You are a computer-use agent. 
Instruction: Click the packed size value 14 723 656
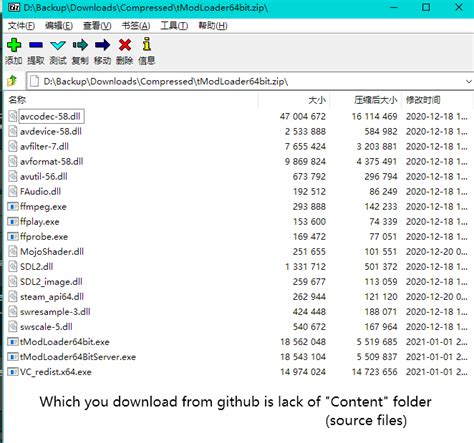tap(375, 372)
